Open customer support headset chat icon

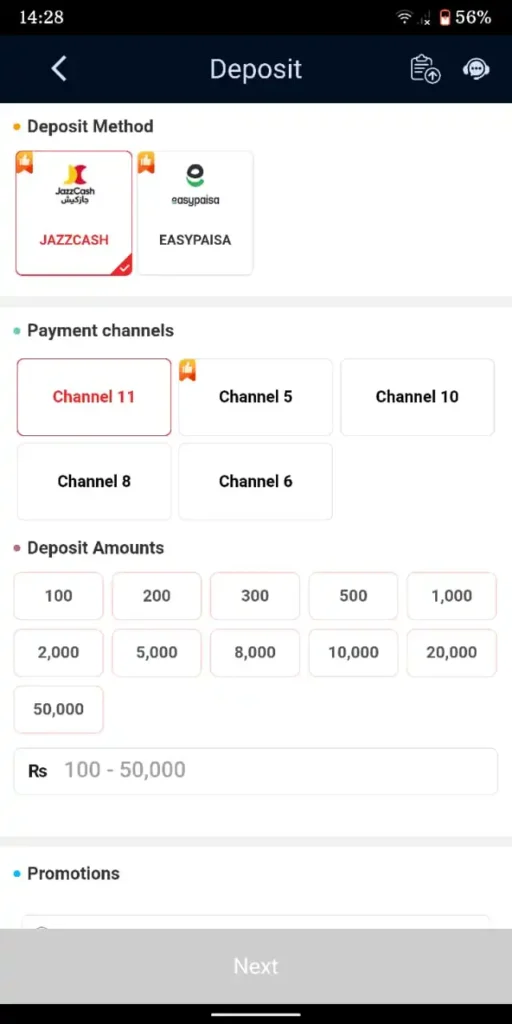click(x=476, y=69)
